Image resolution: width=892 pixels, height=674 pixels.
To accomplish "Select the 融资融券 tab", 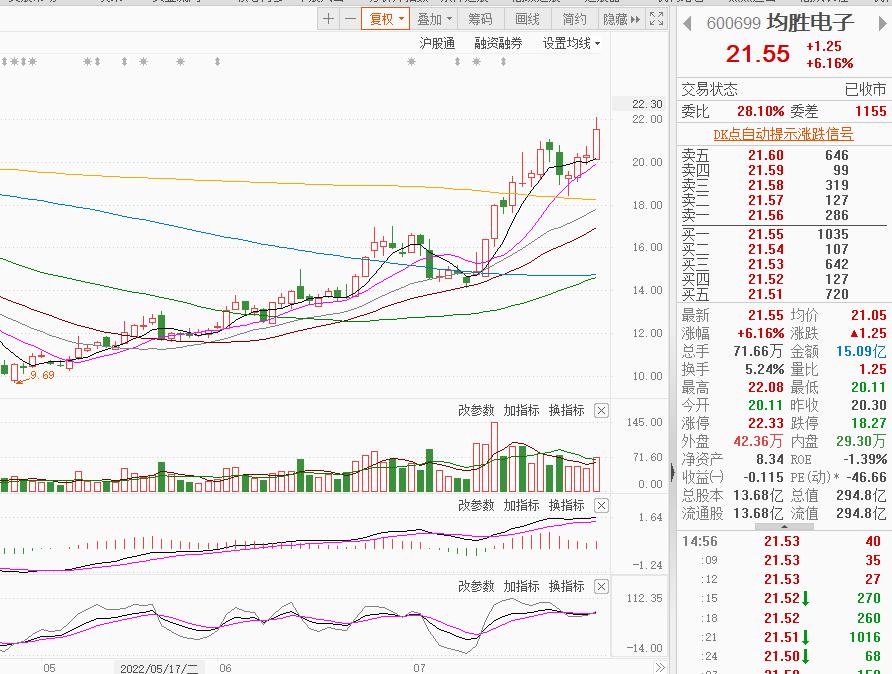I will pos(498,43).
